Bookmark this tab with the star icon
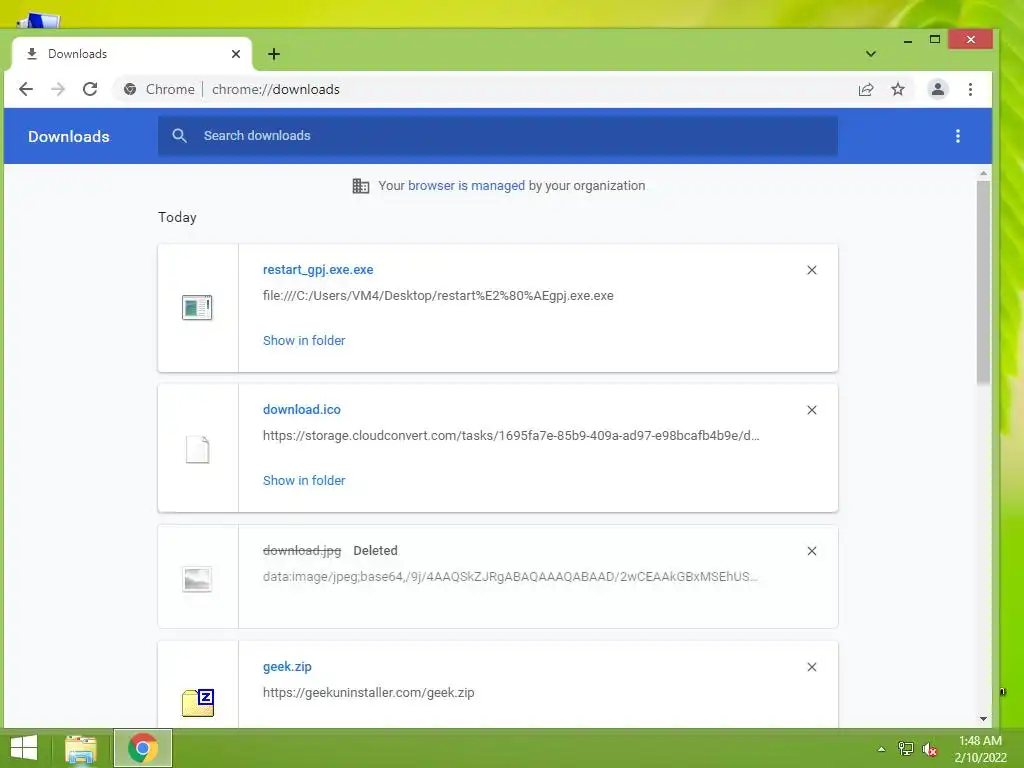The image size is (1024, 768). click(x=898, y=89)
